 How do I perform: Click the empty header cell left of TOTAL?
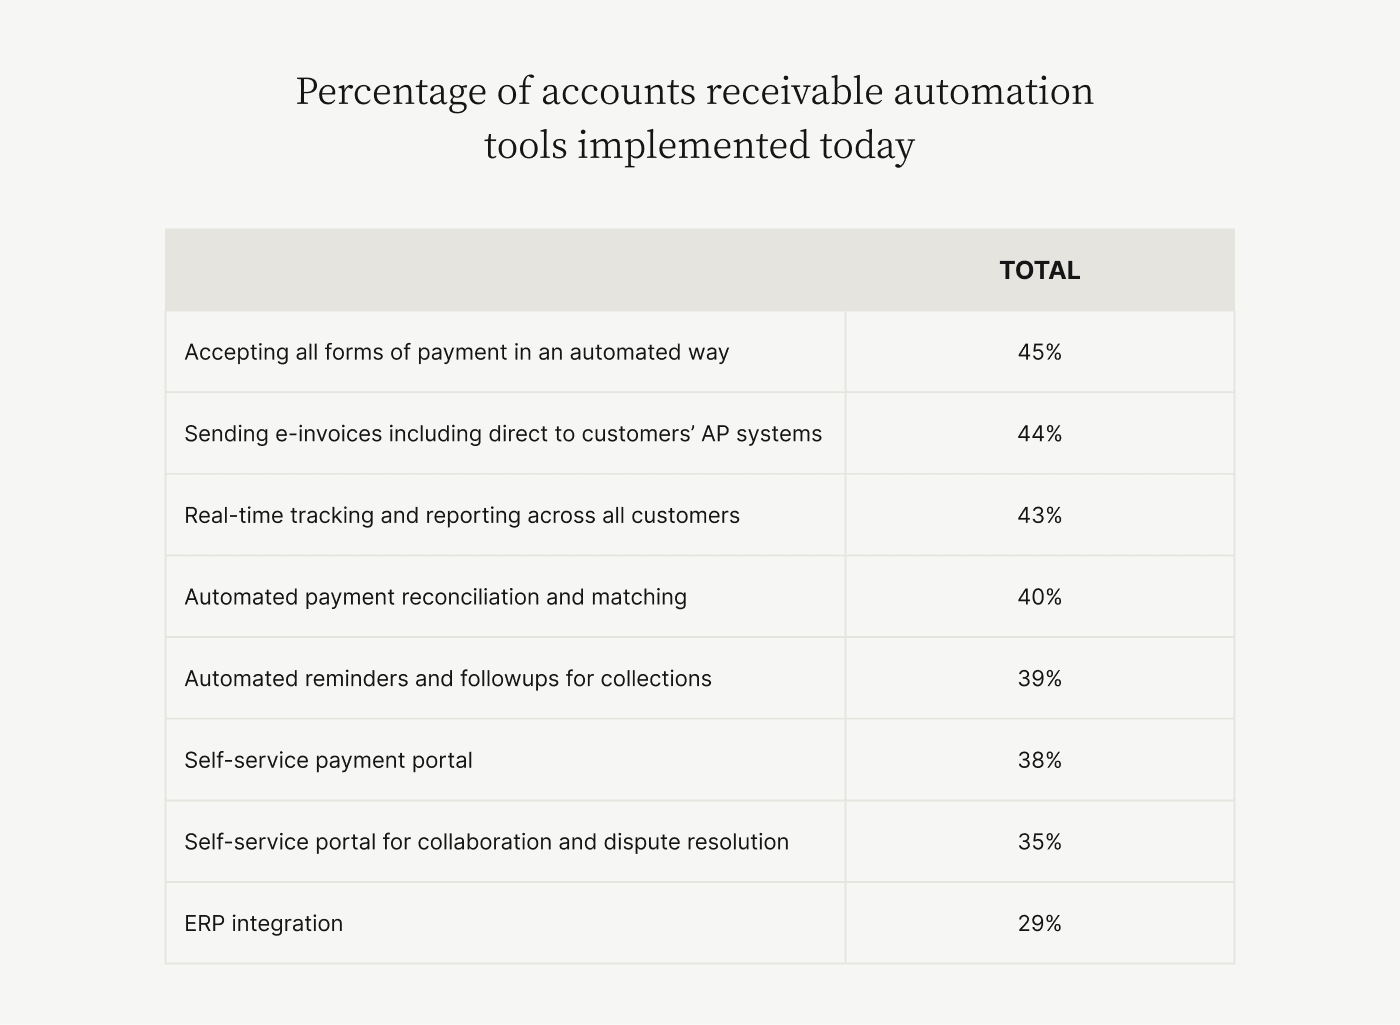[x=505, y=271]
